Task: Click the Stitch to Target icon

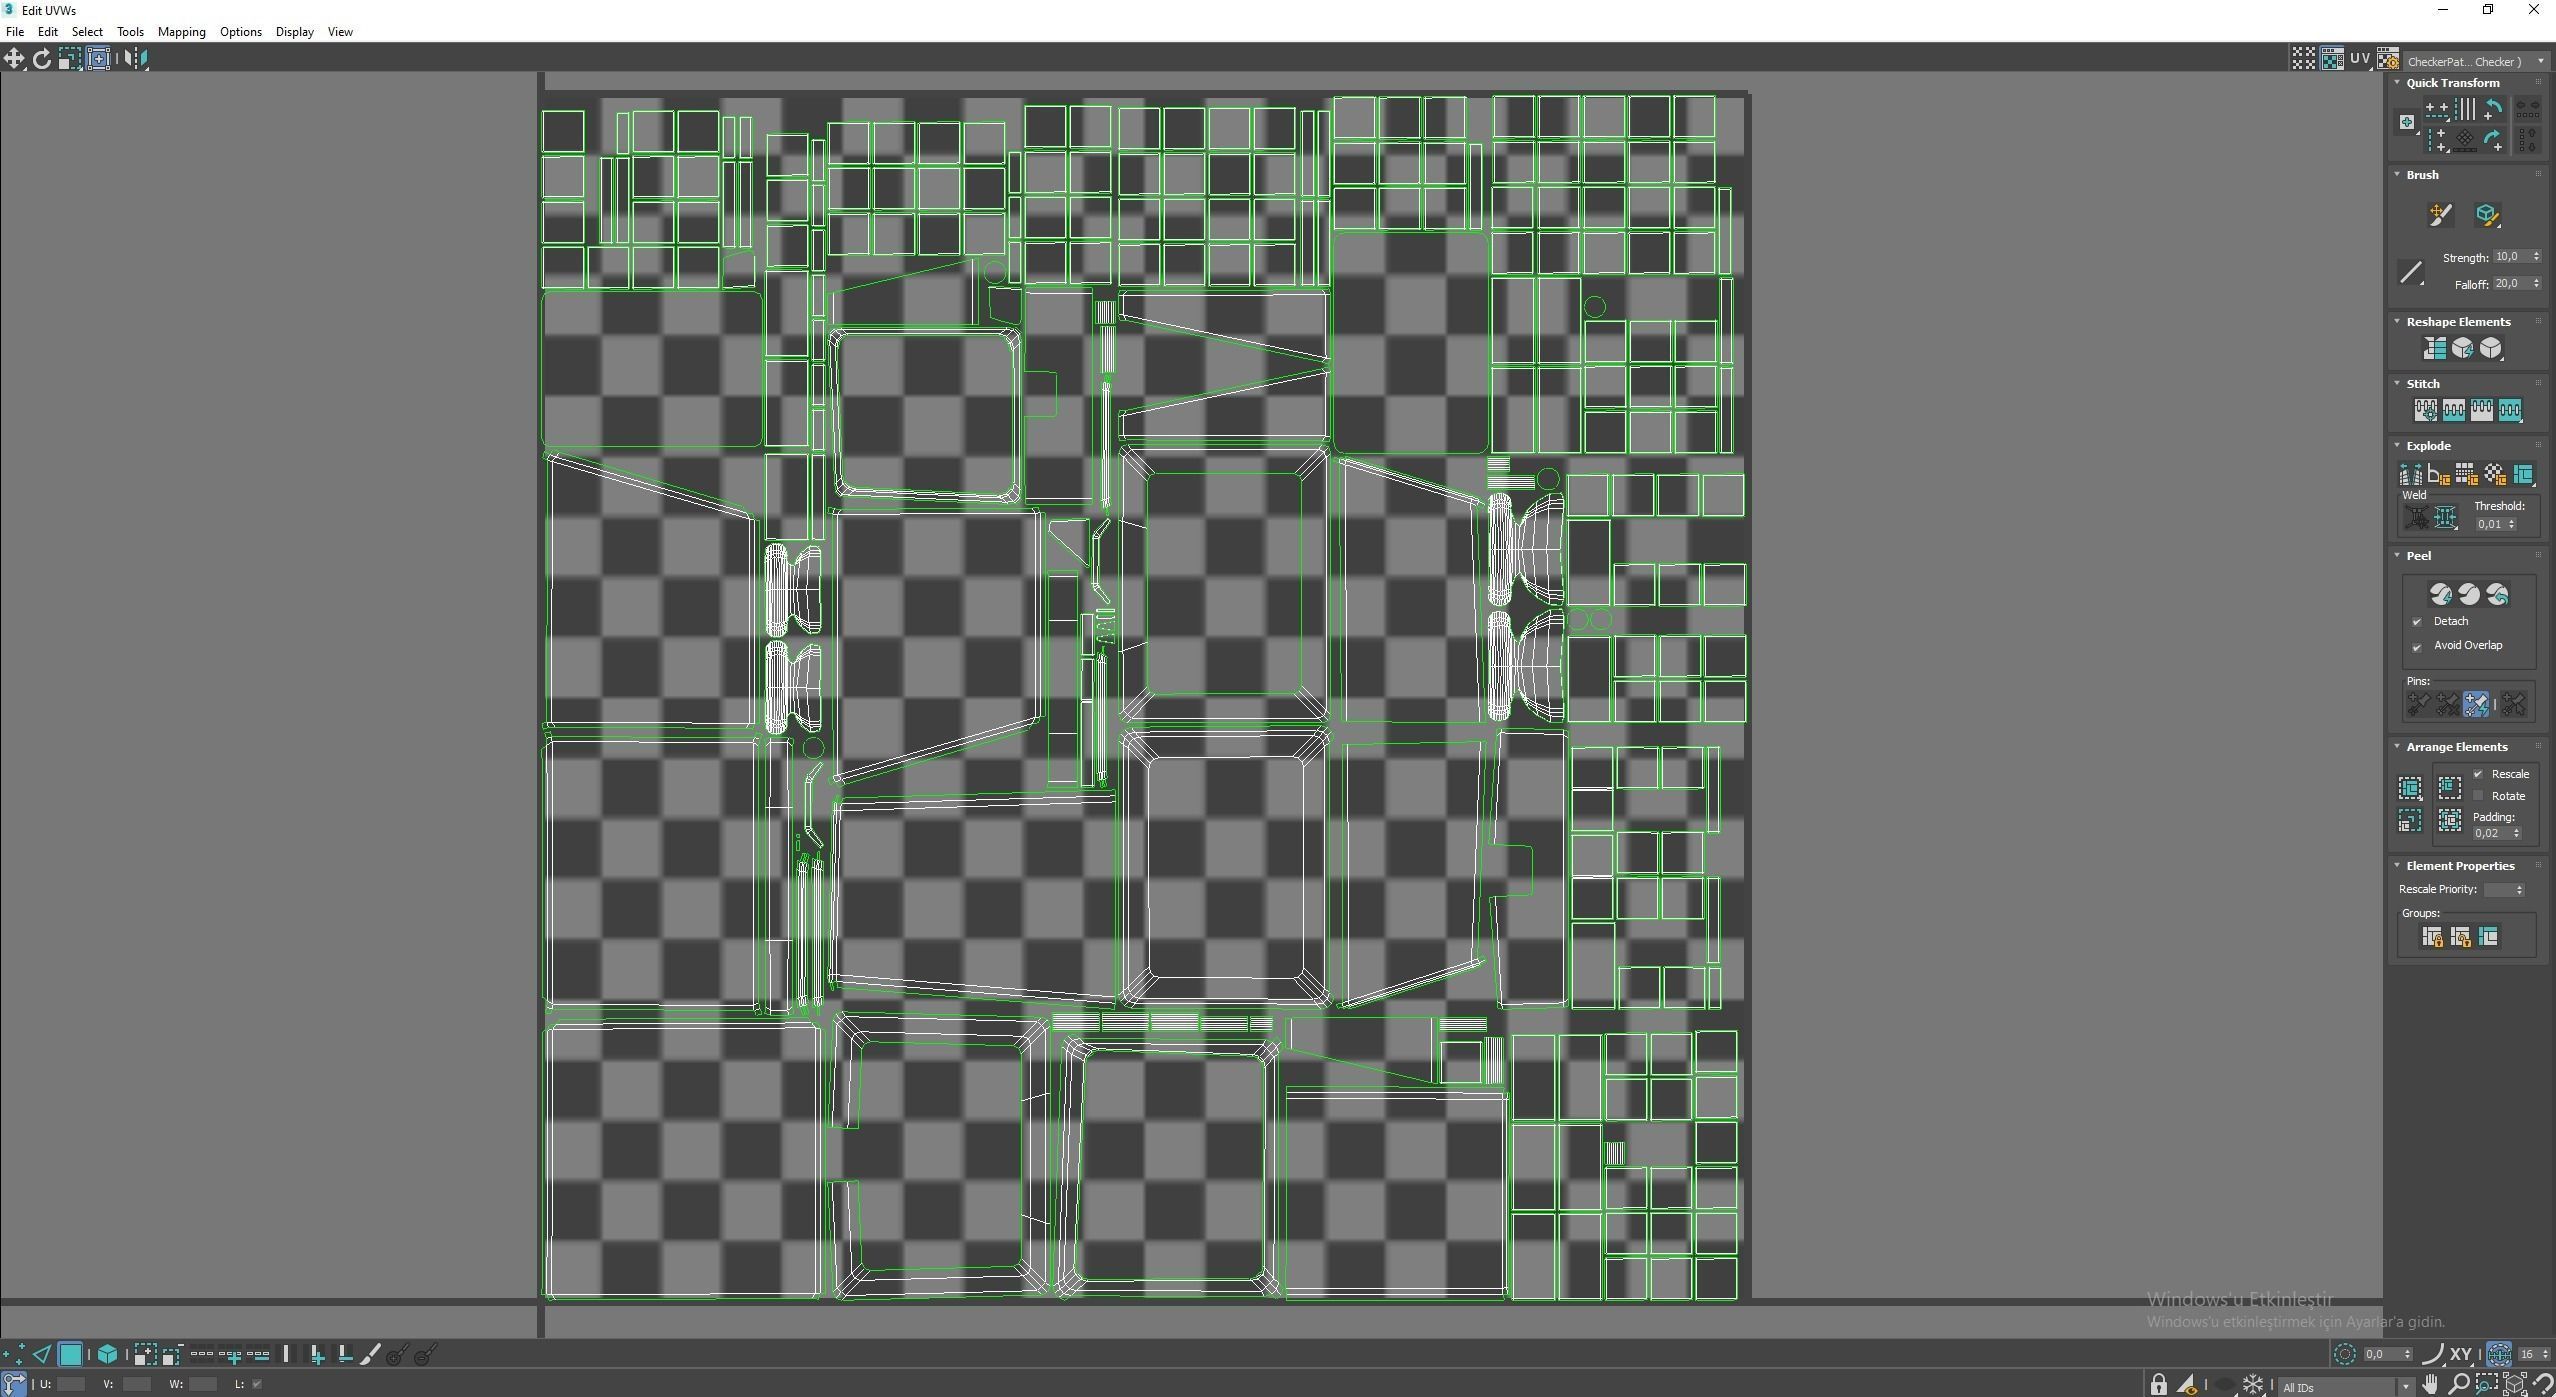Action: pyautogui.click(x=2425, y=410)
